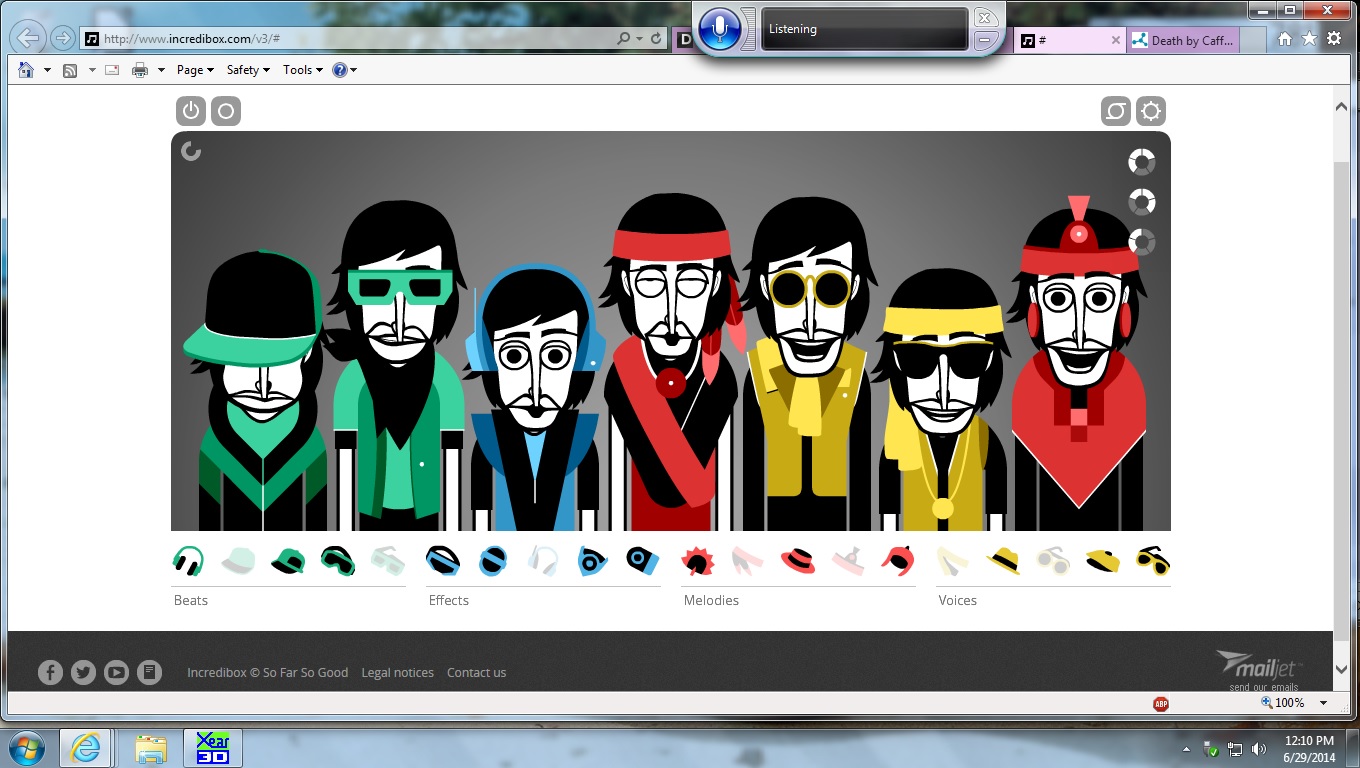
Task: Toggle the speech recognition microphone button
Action: [x=718, y=29]
